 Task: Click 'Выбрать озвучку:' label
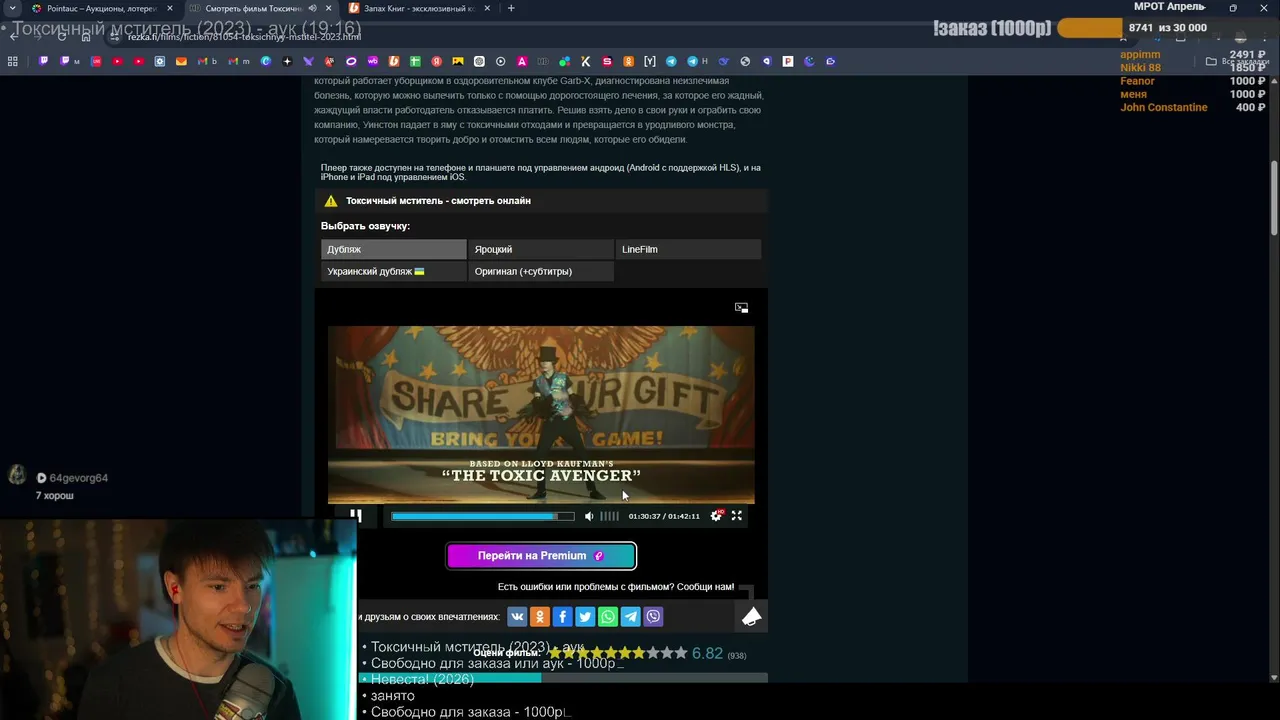365,226
